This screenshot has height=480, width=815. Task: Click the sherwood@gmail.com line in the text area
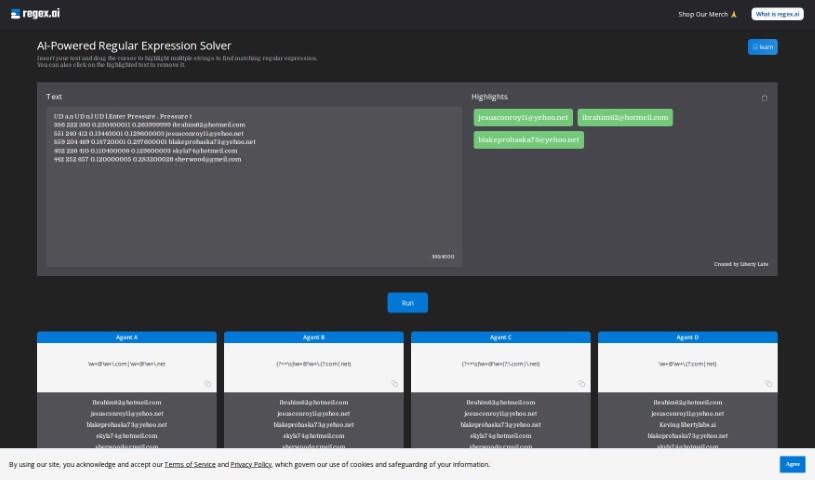[x=147, y=160]
